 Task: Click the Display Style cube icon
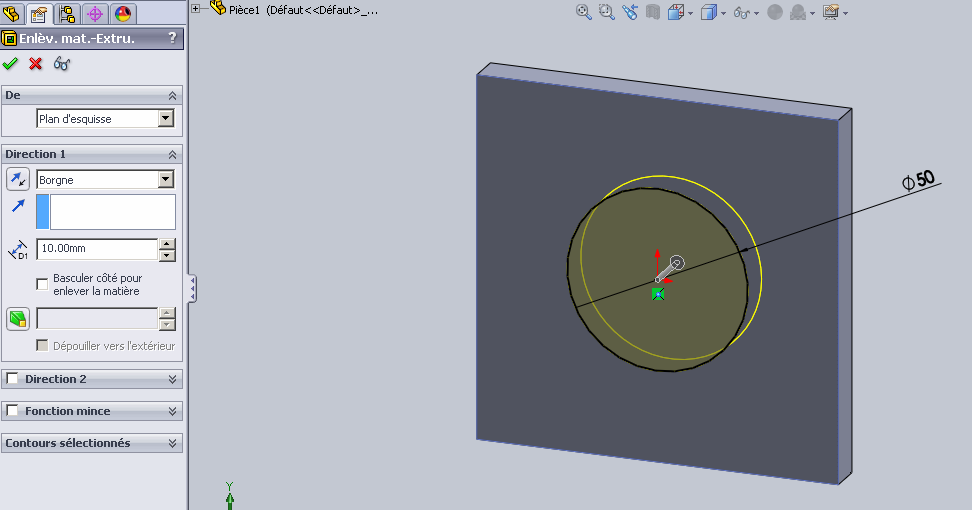pos(708,12)
